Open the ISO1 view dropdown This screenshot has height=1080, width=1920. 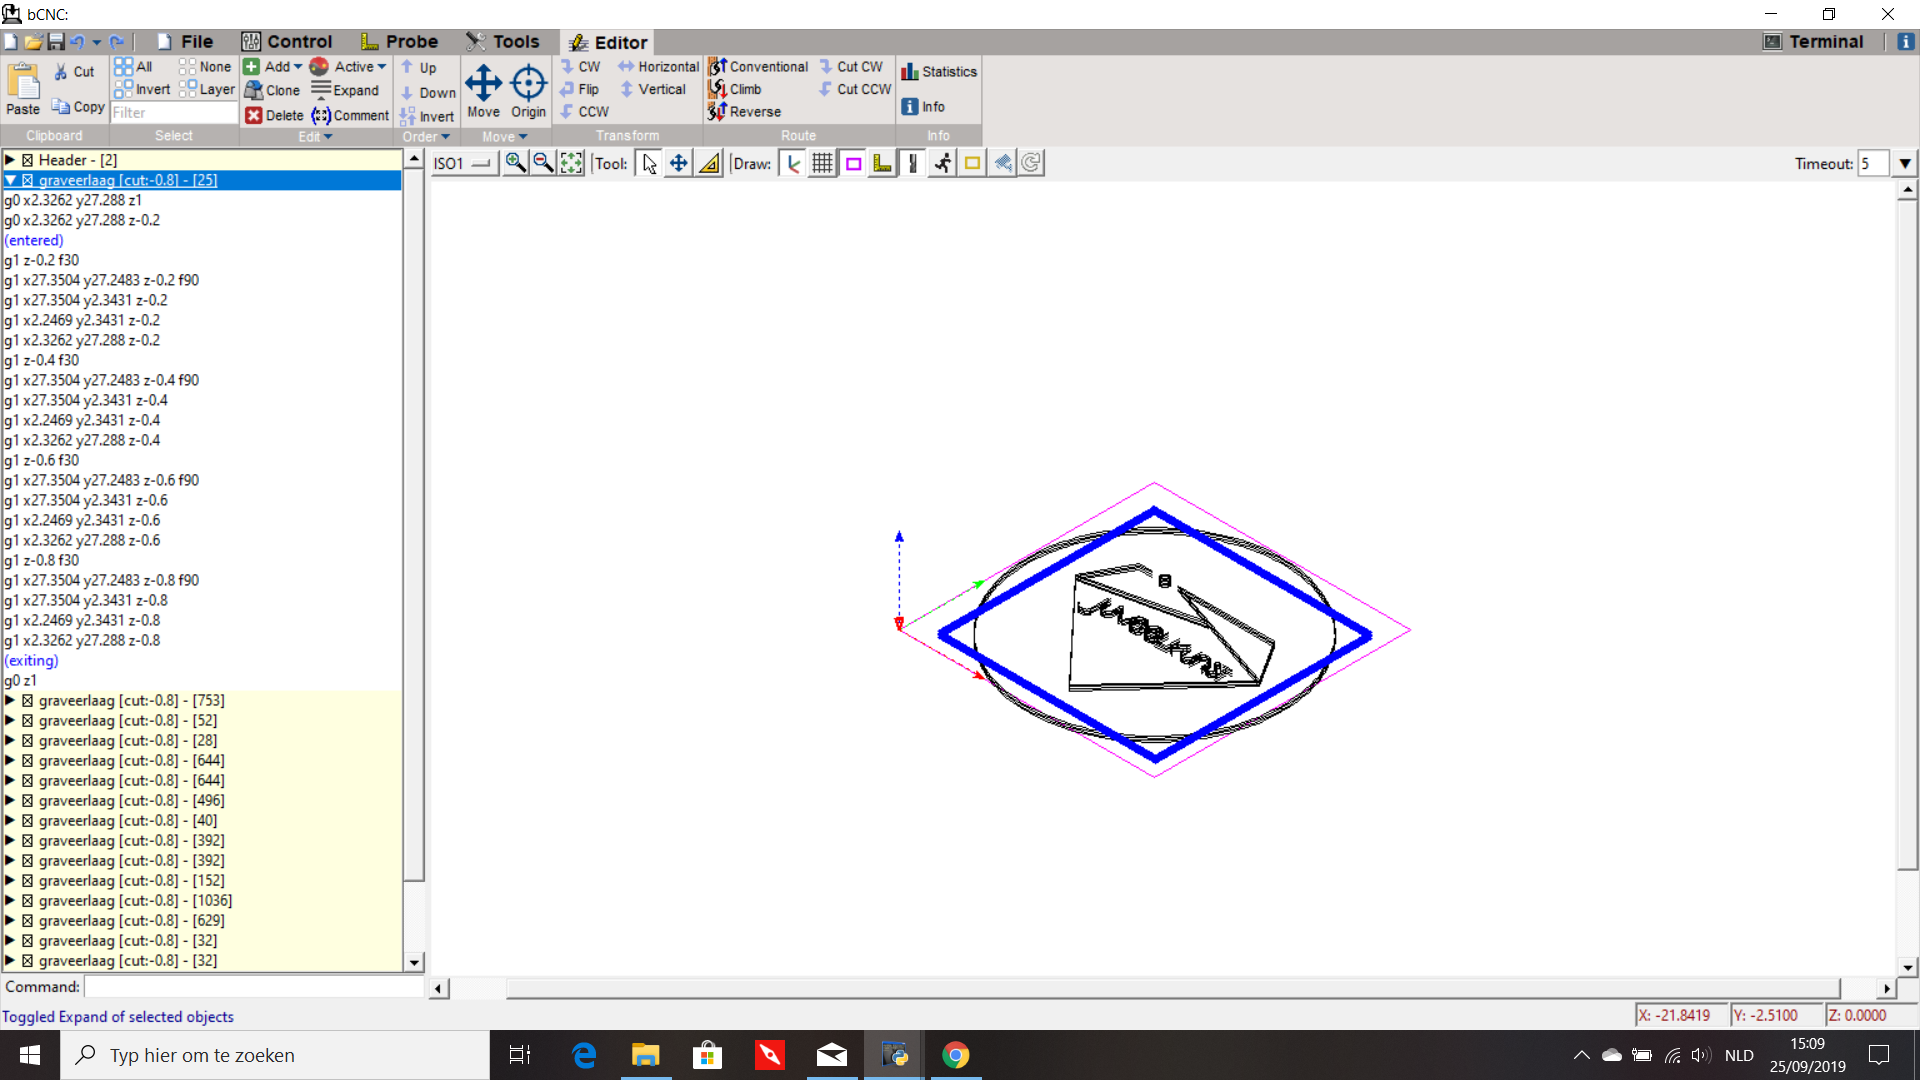463,163
